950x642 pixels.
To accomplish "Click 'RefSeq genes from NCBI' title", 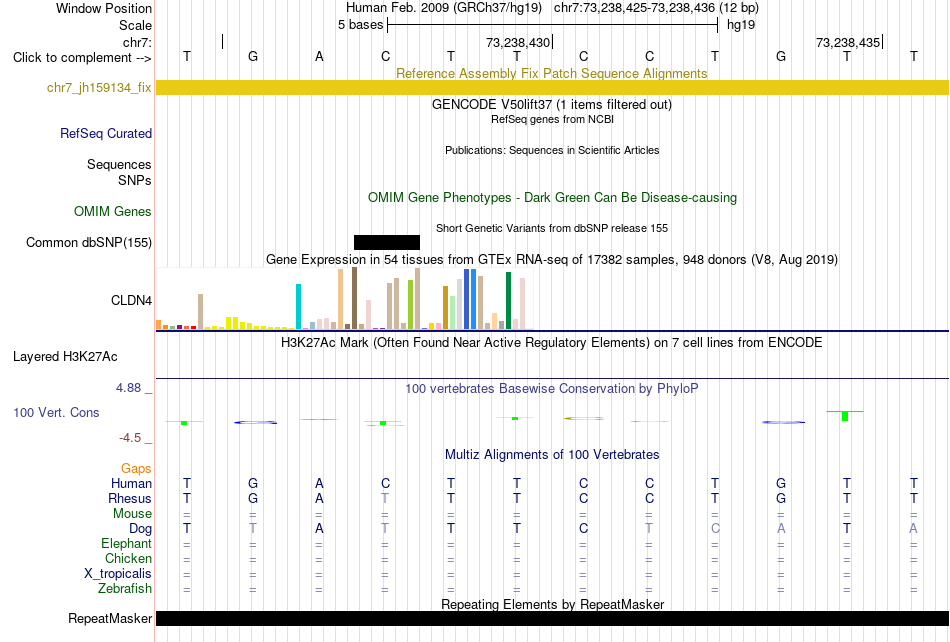I will (552, 119).
